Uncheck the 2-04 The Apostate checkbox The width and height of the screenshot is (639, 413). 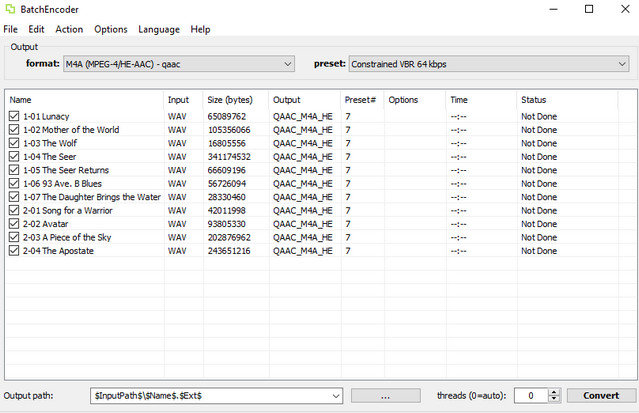pyautogui.click(x=14, y=251)
